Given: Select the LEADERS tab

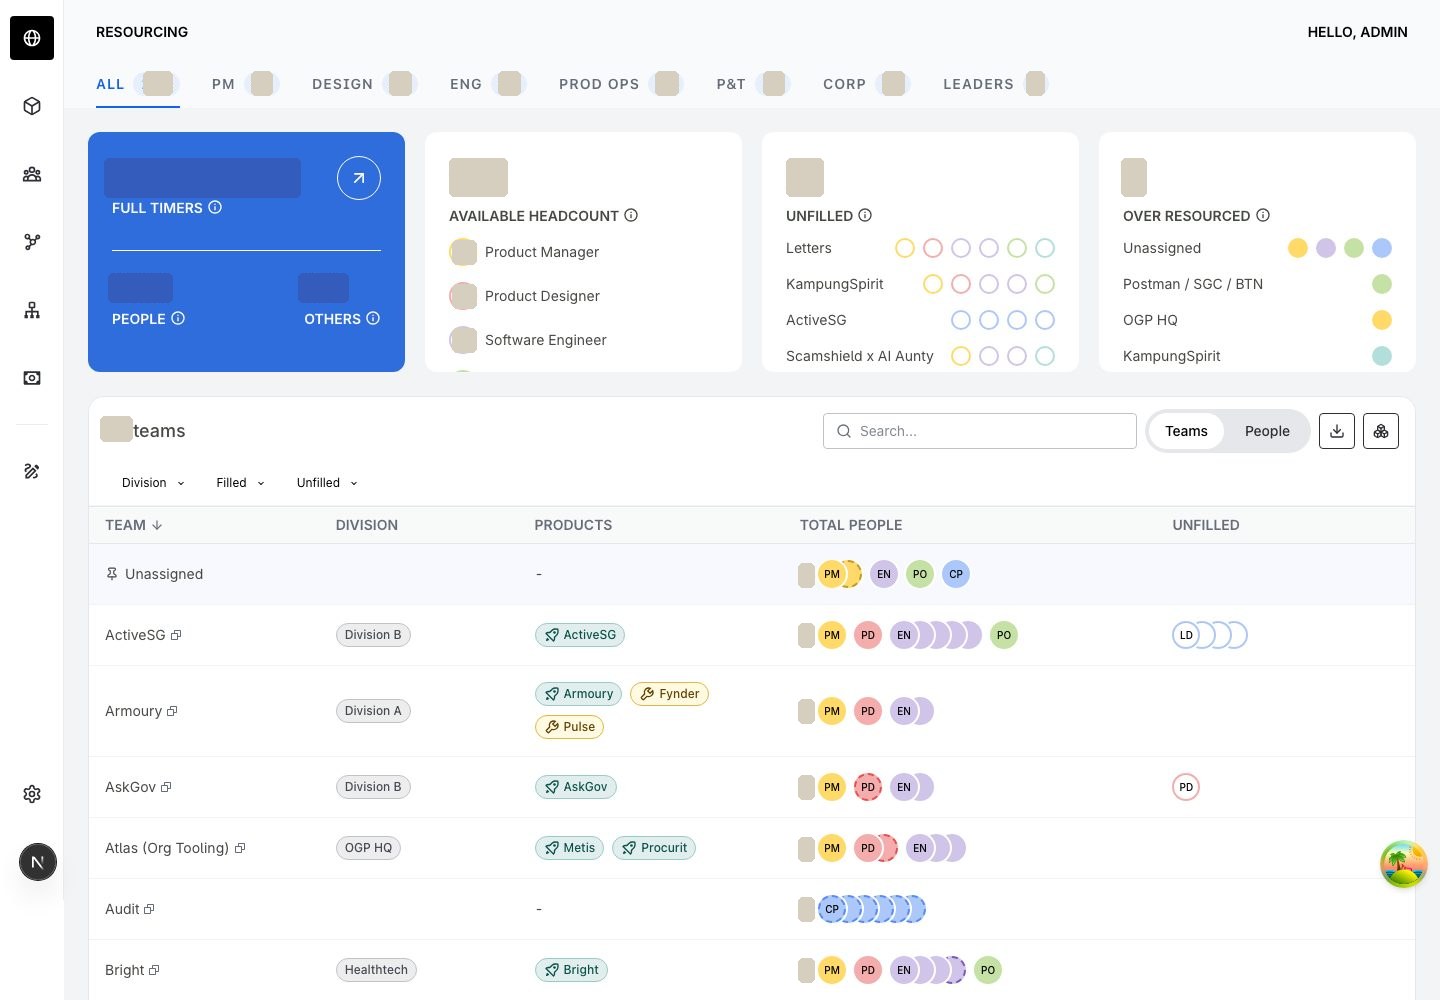Looking at the screenshot, I should [994, 84].
